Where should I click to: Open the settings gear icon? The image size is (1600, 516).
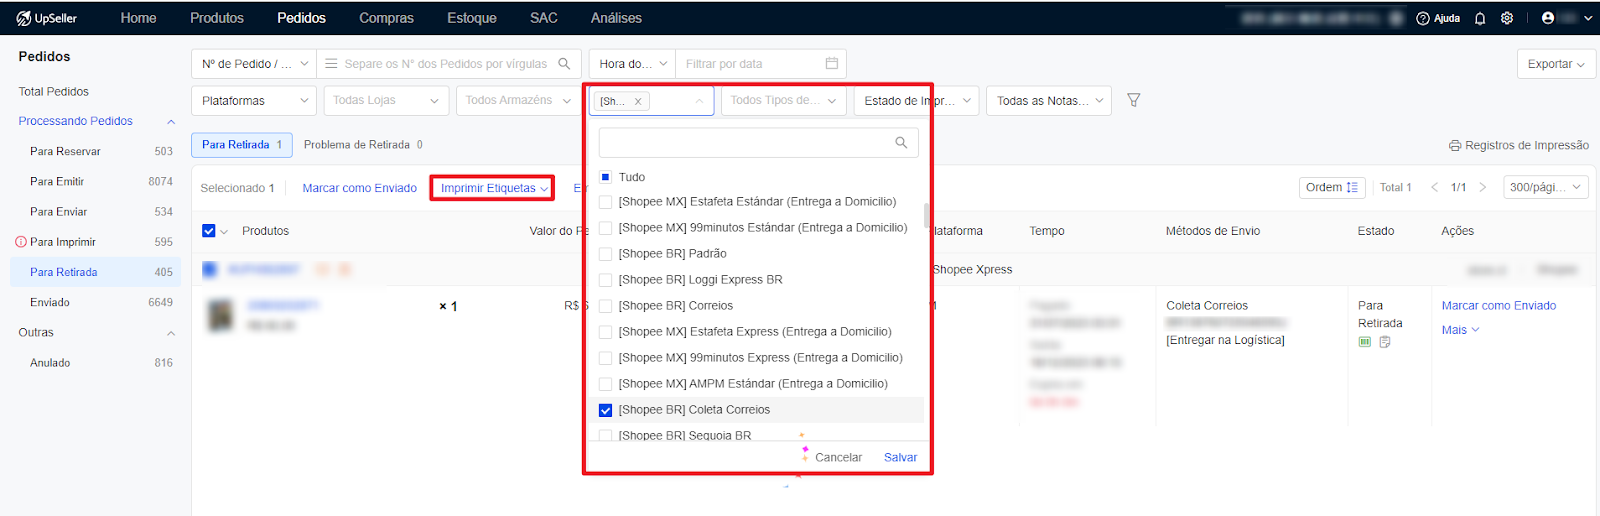[x=1507, y=18]
